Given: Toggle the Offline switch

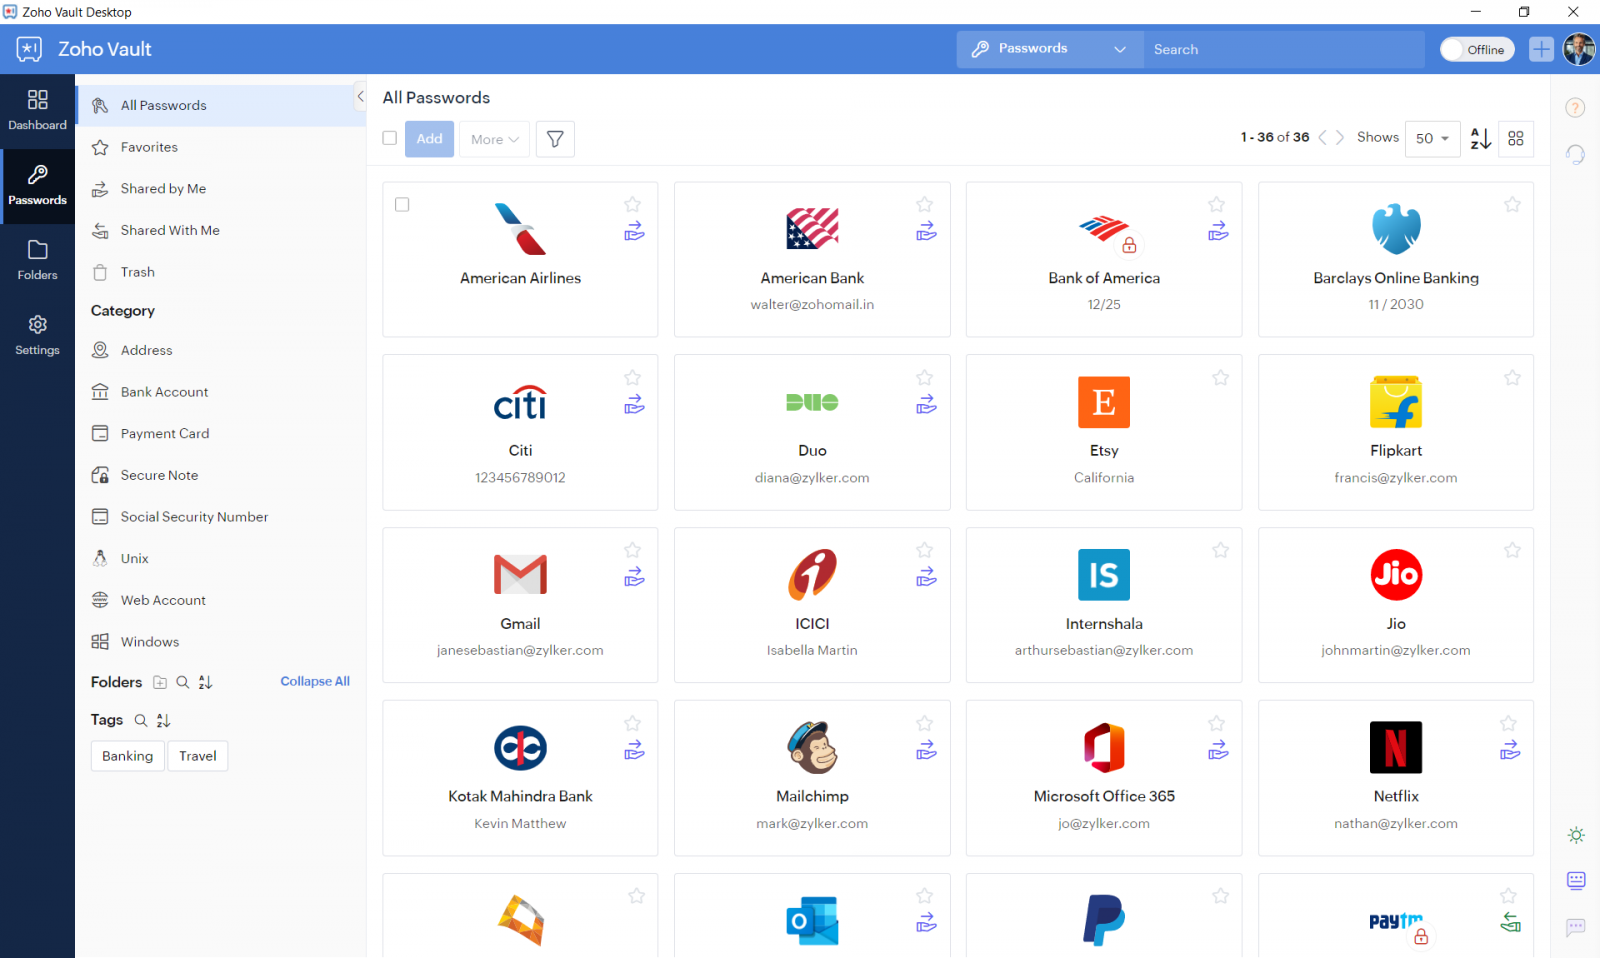Looking at the screenshot, I should coord(1477,49).
